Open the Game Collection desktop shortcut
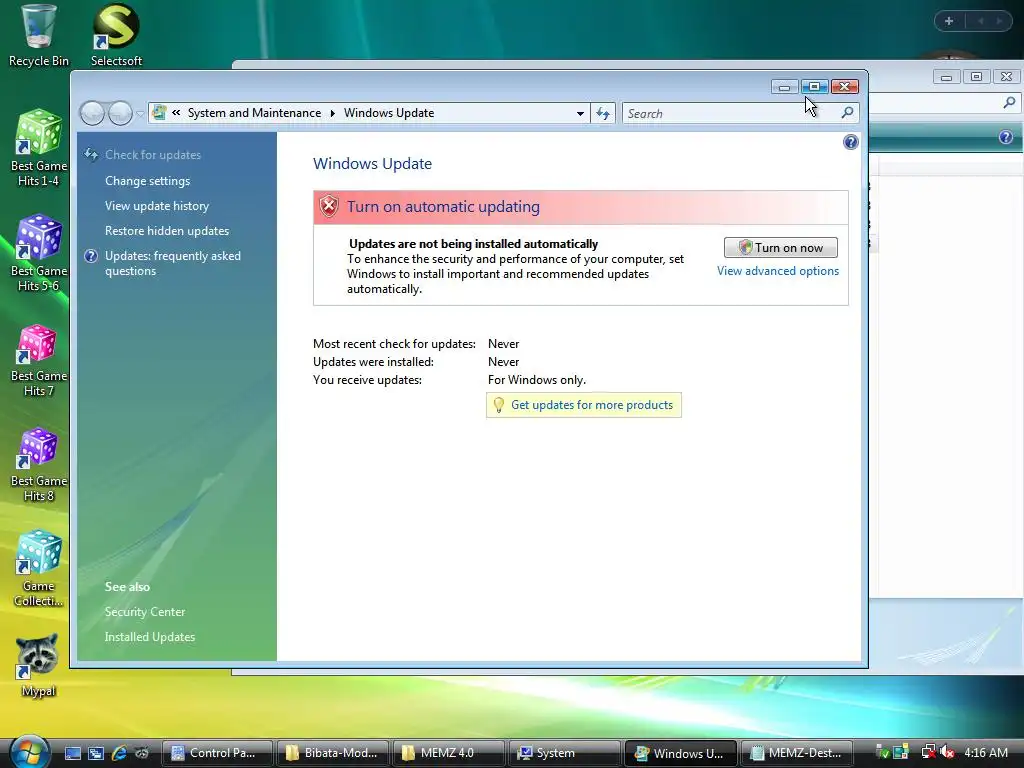This screenshot has height=768, width=1024. point(38,569)
